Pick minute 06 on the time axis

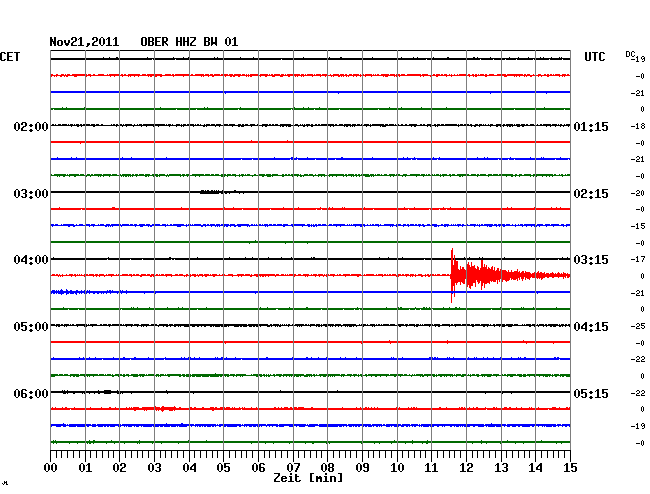tap(258, 468)
